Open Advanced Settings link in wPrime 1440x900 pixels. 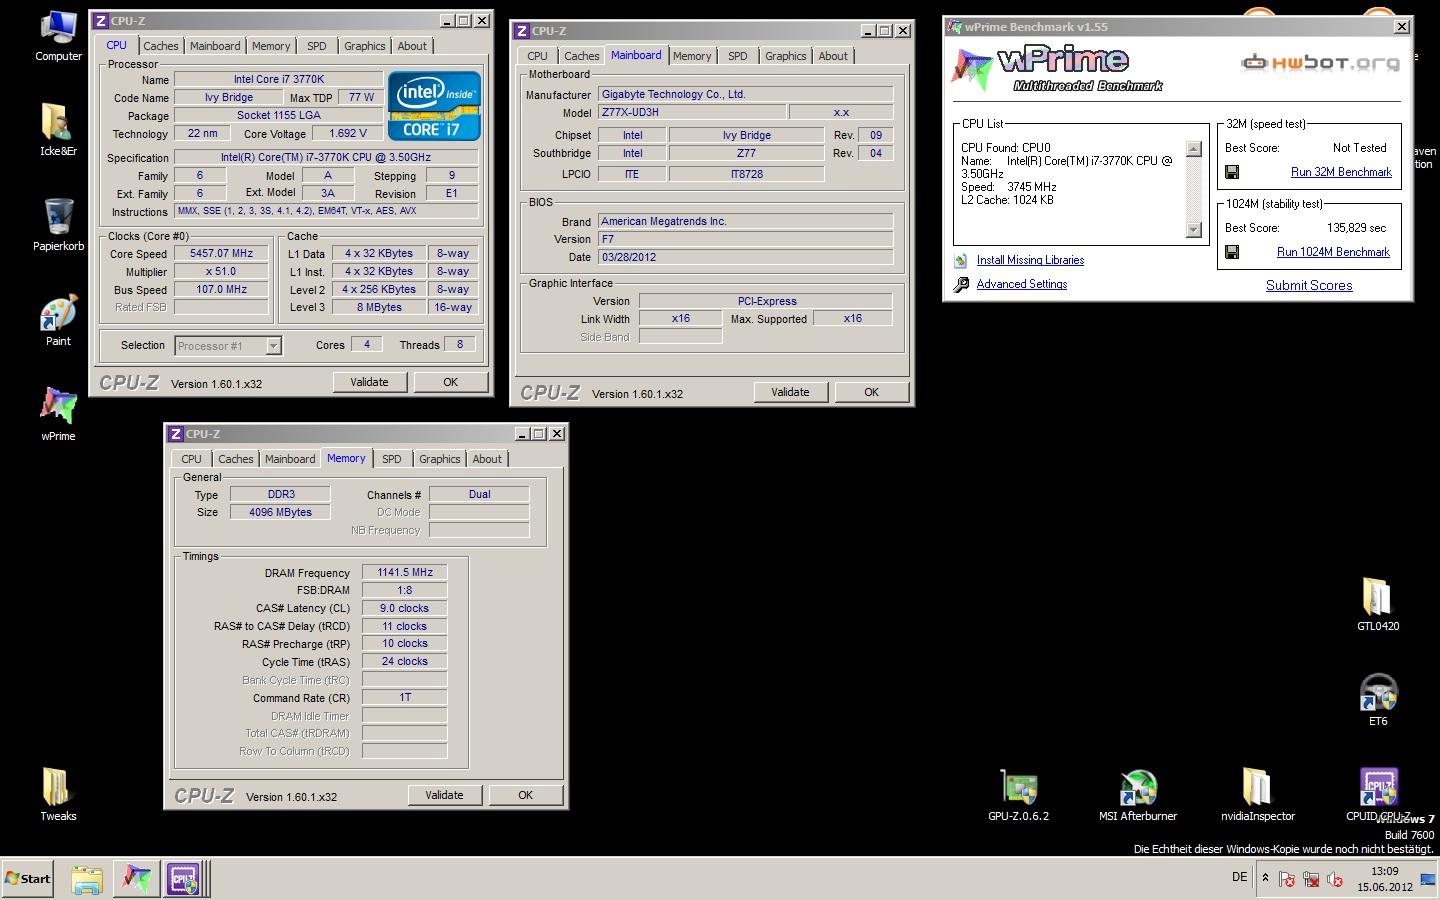[x=1022, y=284]
